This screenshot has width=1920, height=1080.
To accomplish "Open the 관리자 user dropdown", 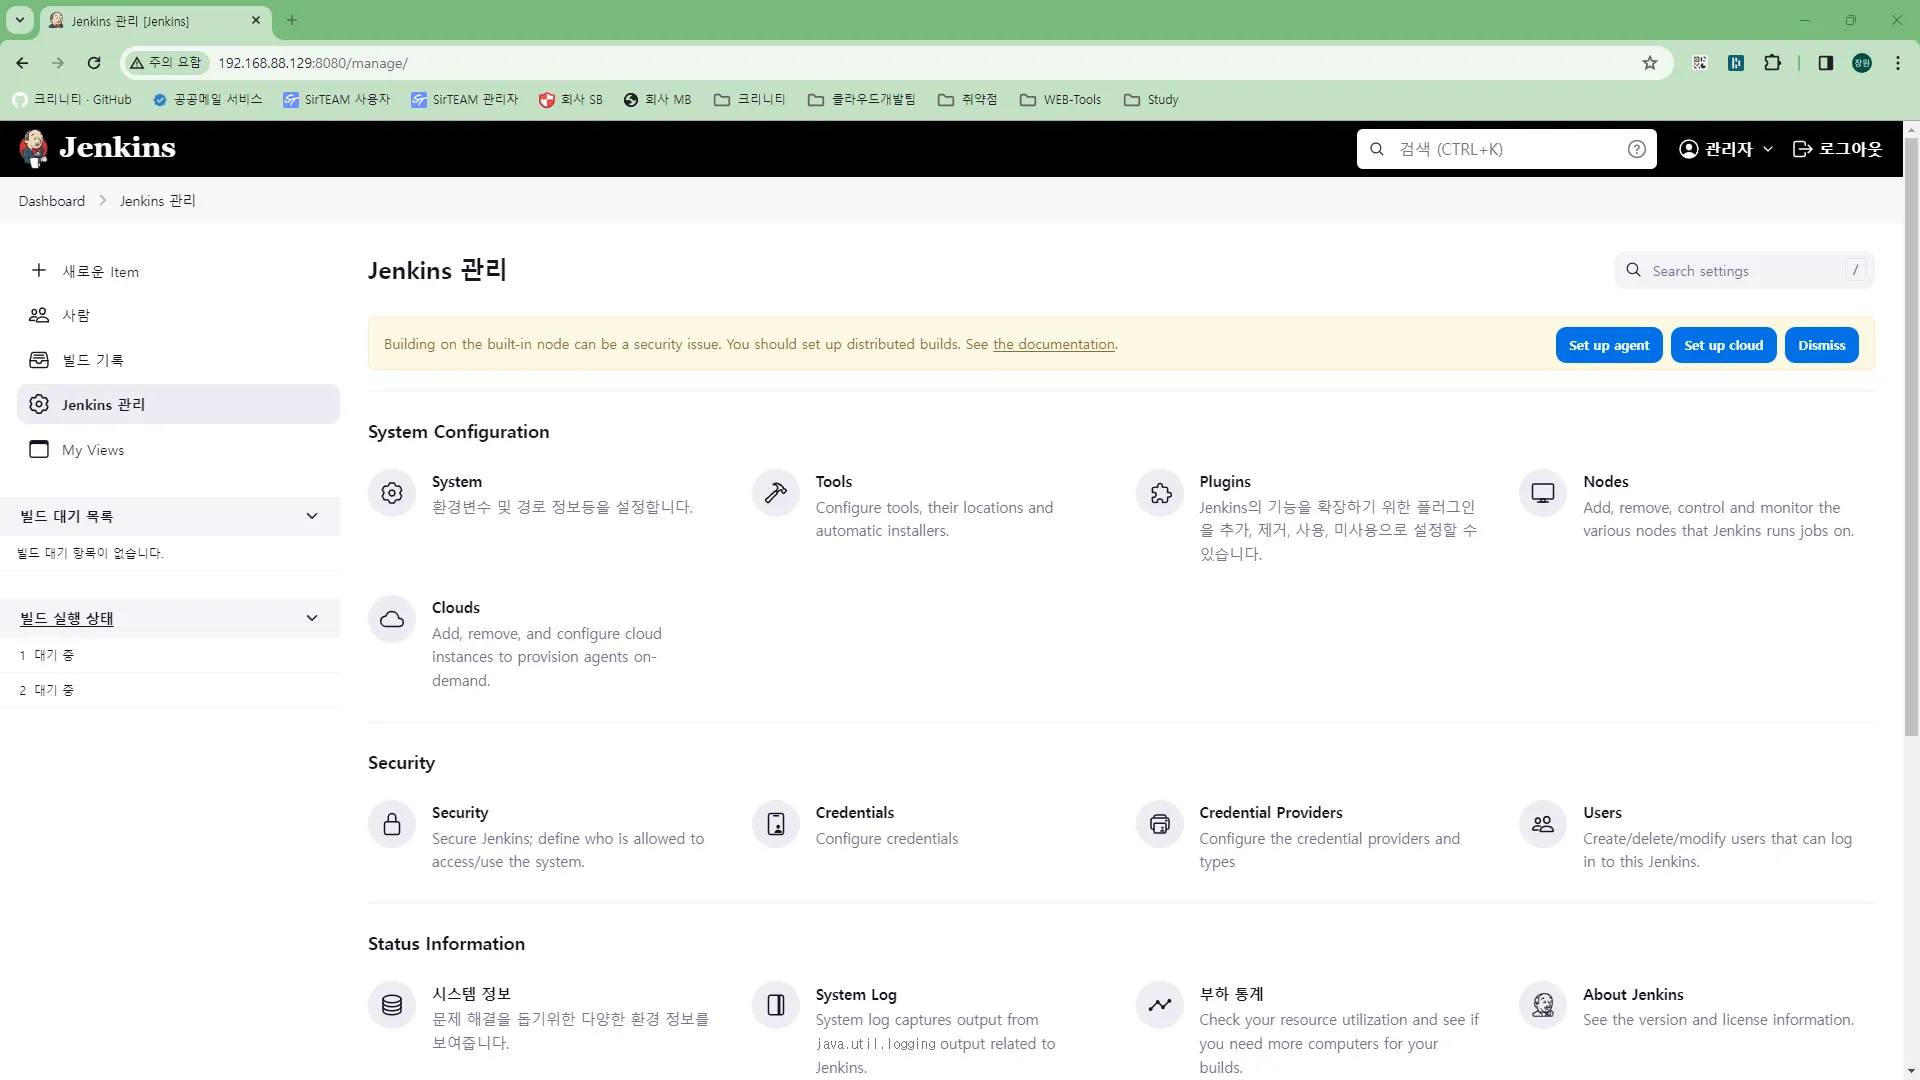I will pos(1727,149).
